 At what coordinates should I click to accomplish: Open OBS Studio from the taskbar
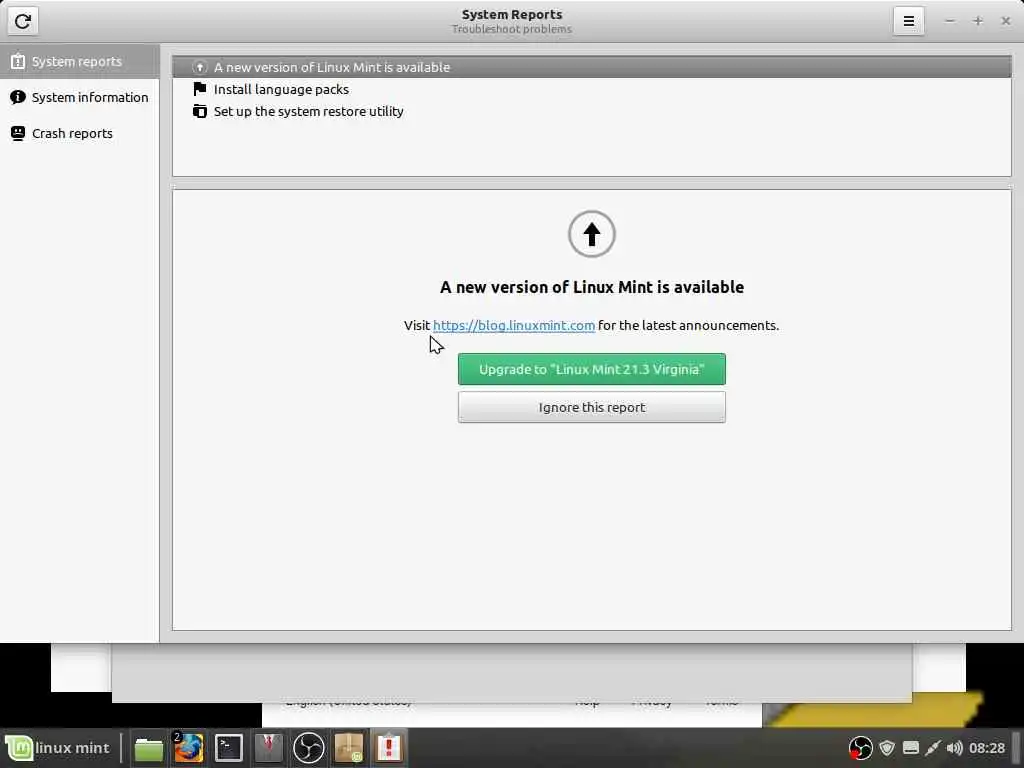(308, 748)
